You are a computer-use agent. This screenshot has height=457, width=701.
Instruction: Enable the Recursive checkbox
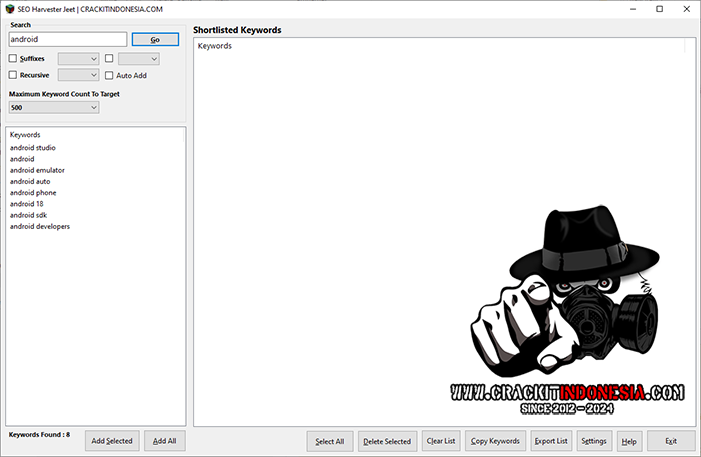(13, 75)
